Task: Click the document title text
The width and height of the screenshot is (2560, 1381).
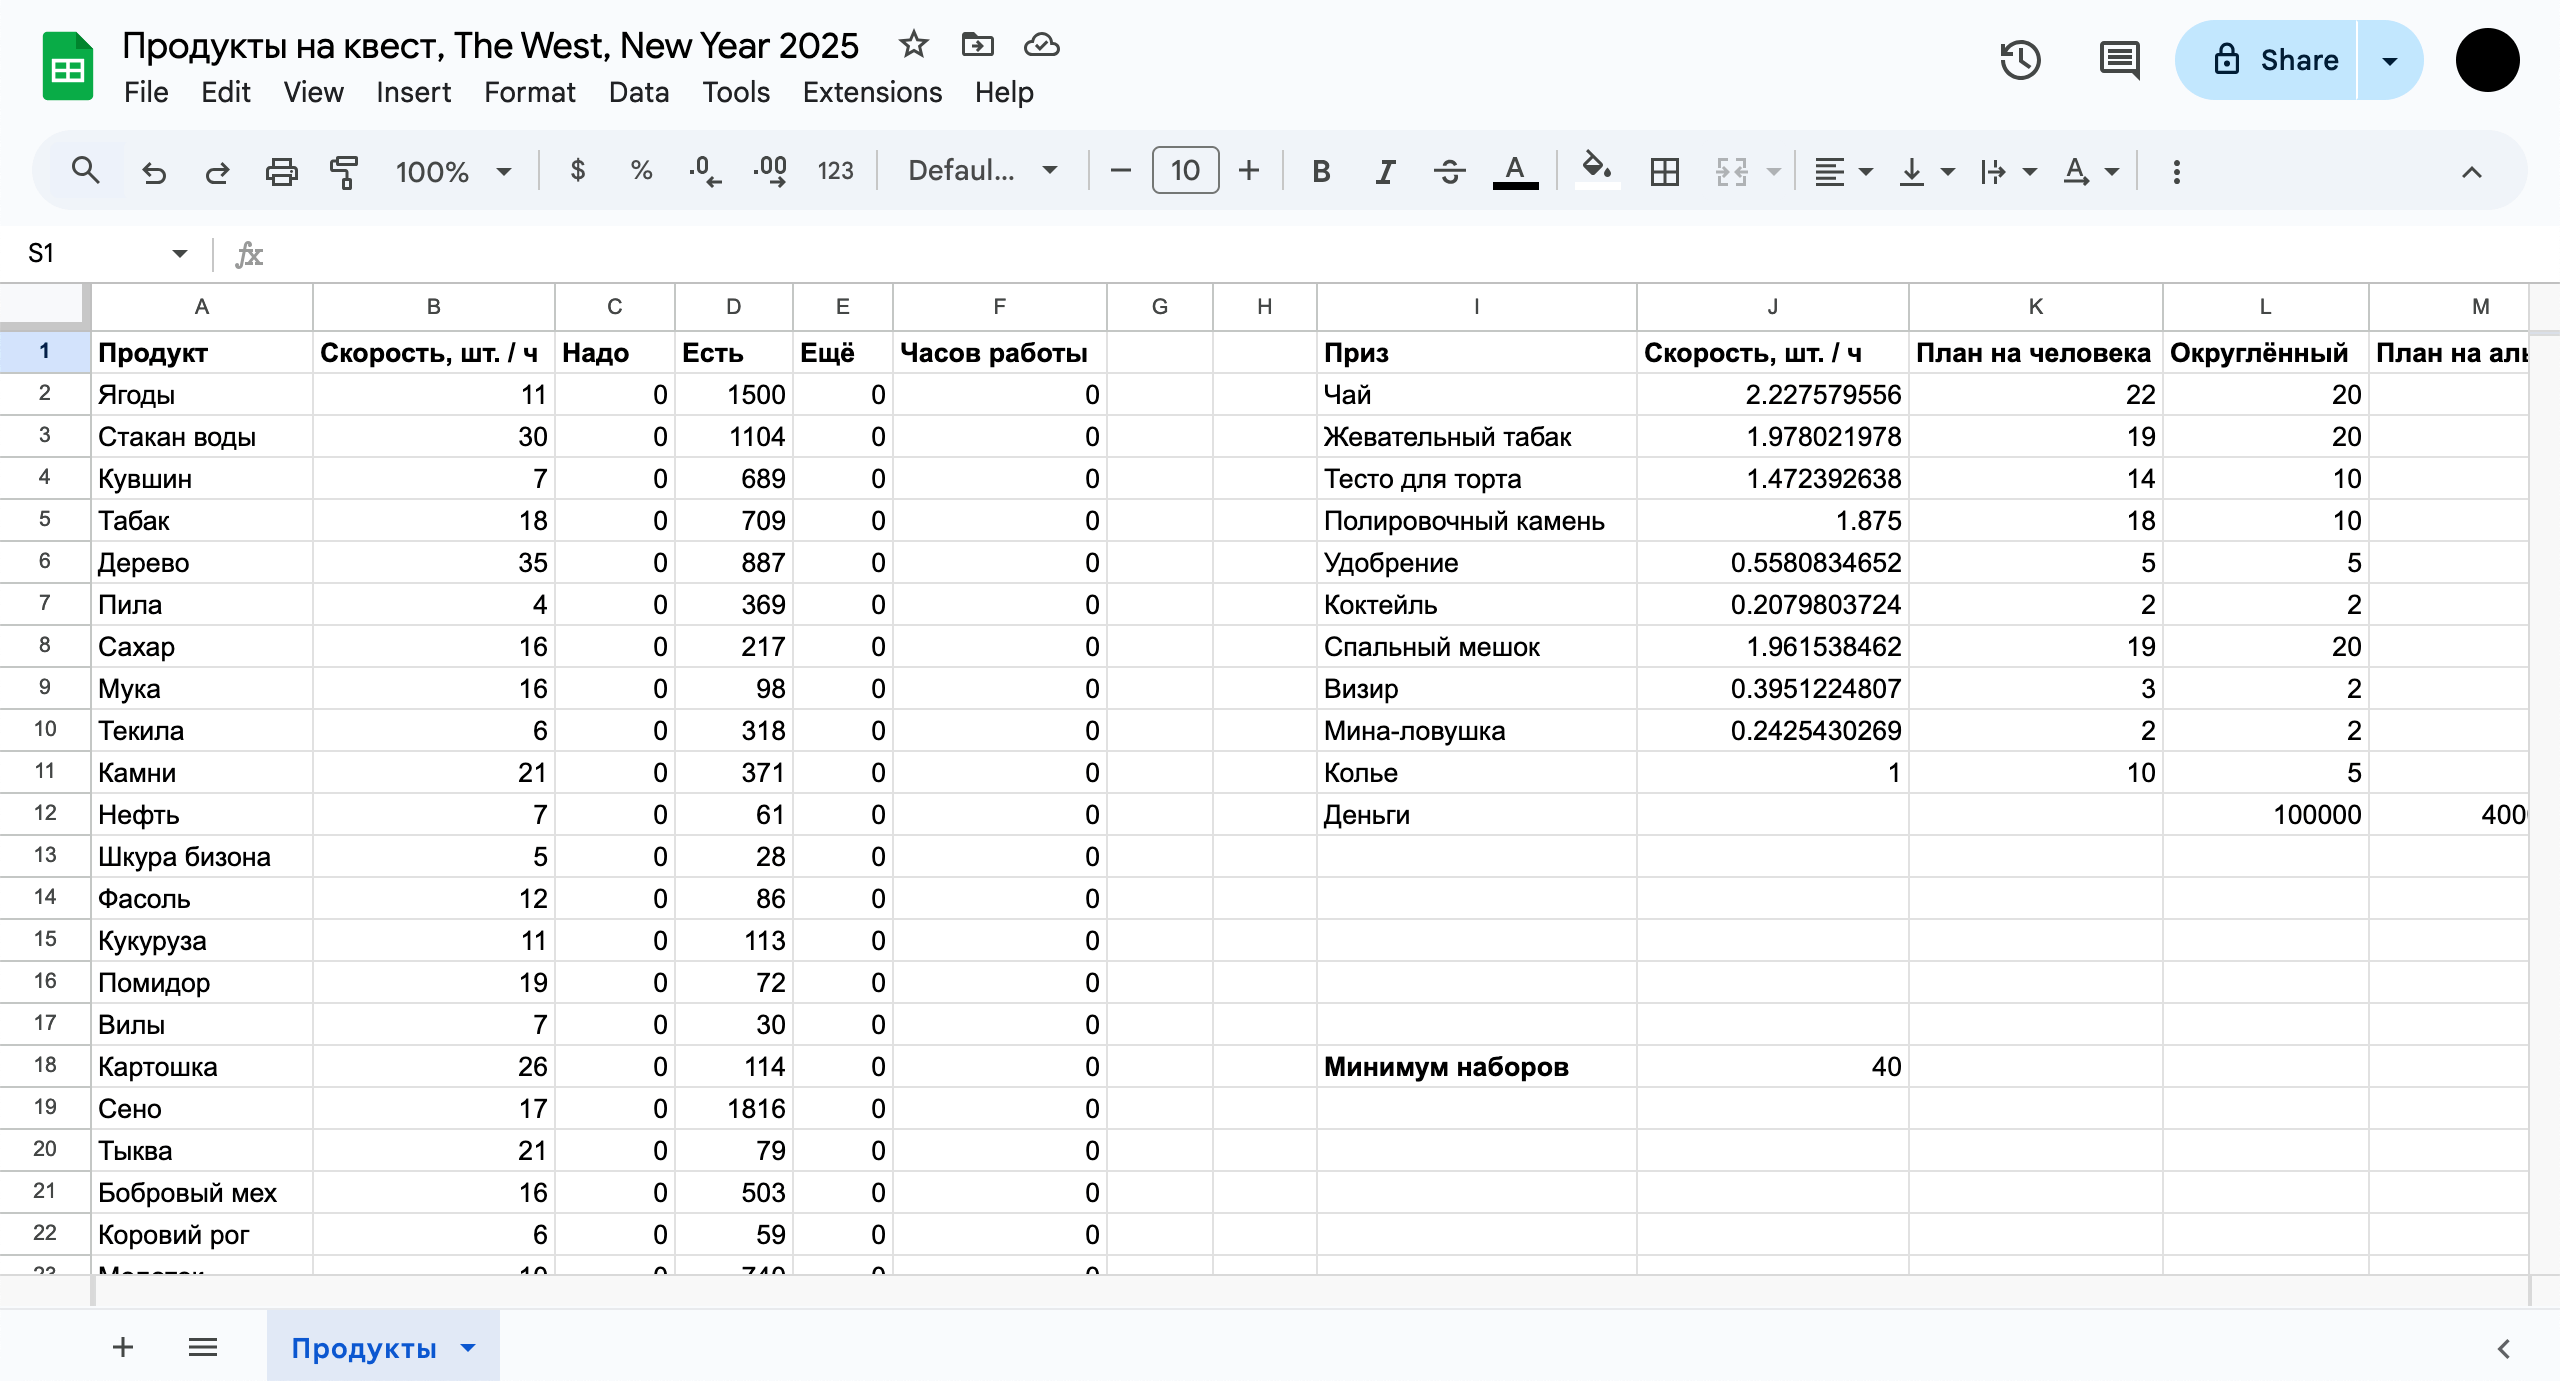Action: [x=490, y=45]
